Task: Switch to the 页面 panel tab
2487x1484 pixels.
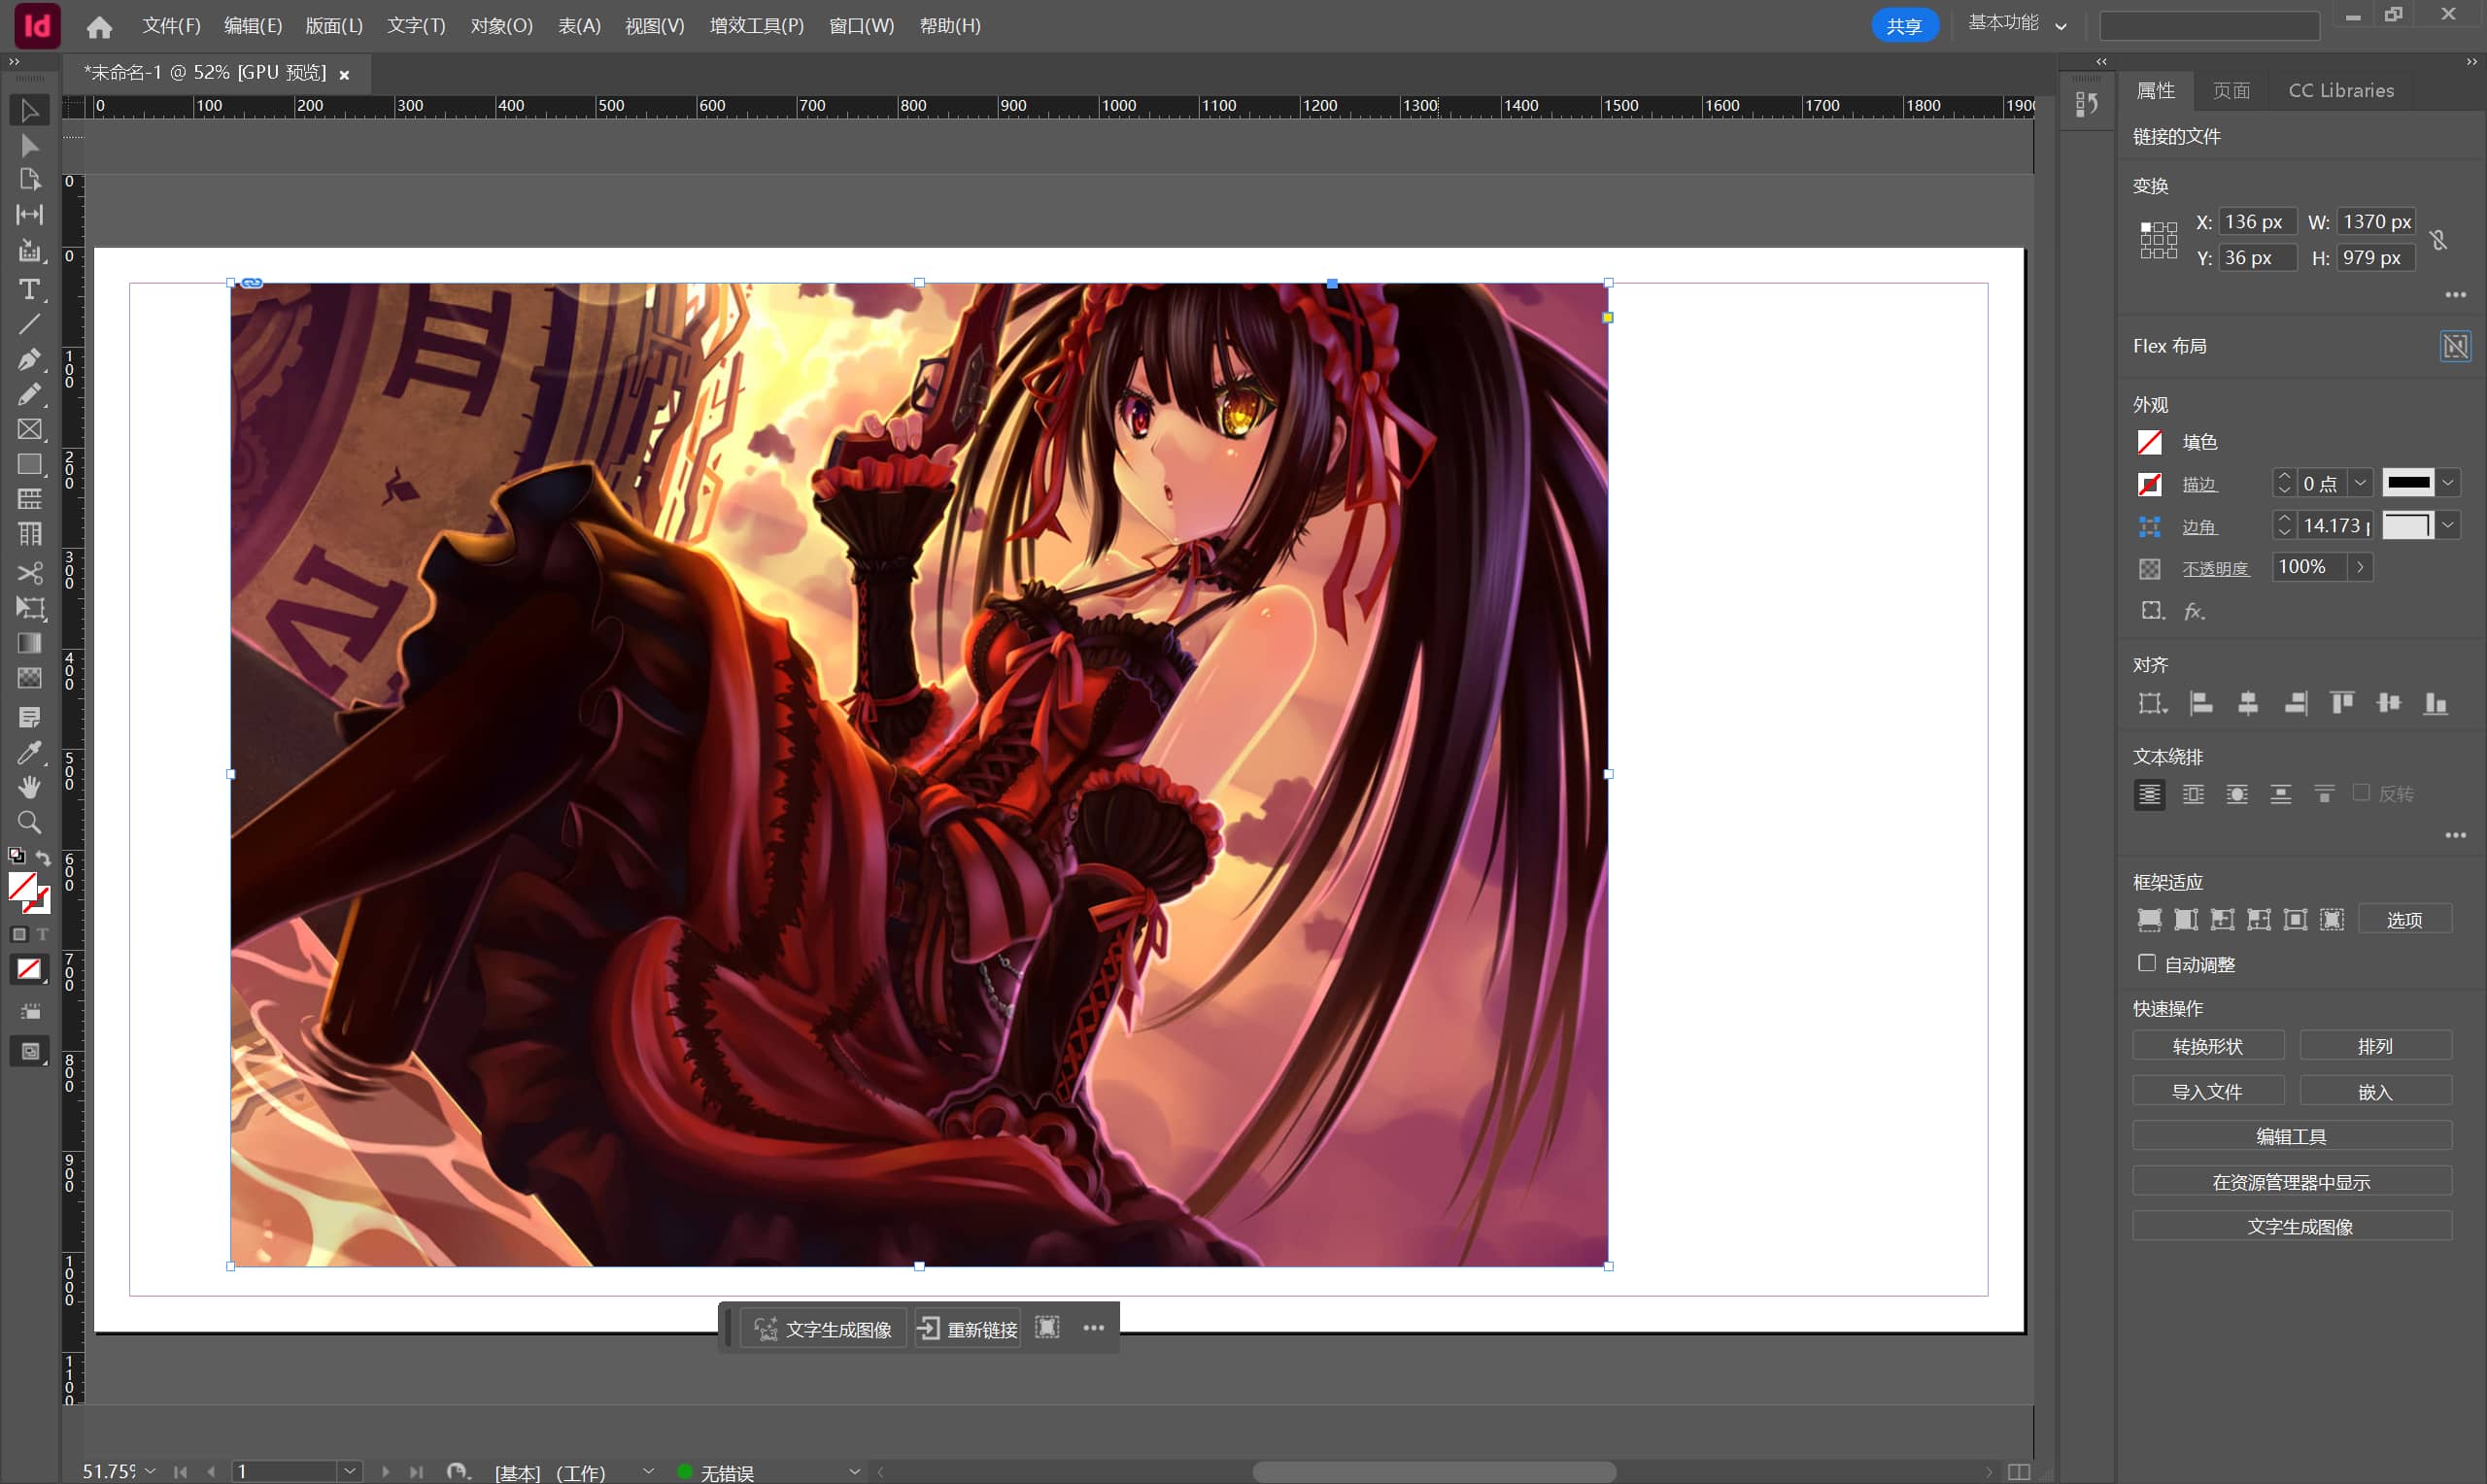Action: 2231,91
